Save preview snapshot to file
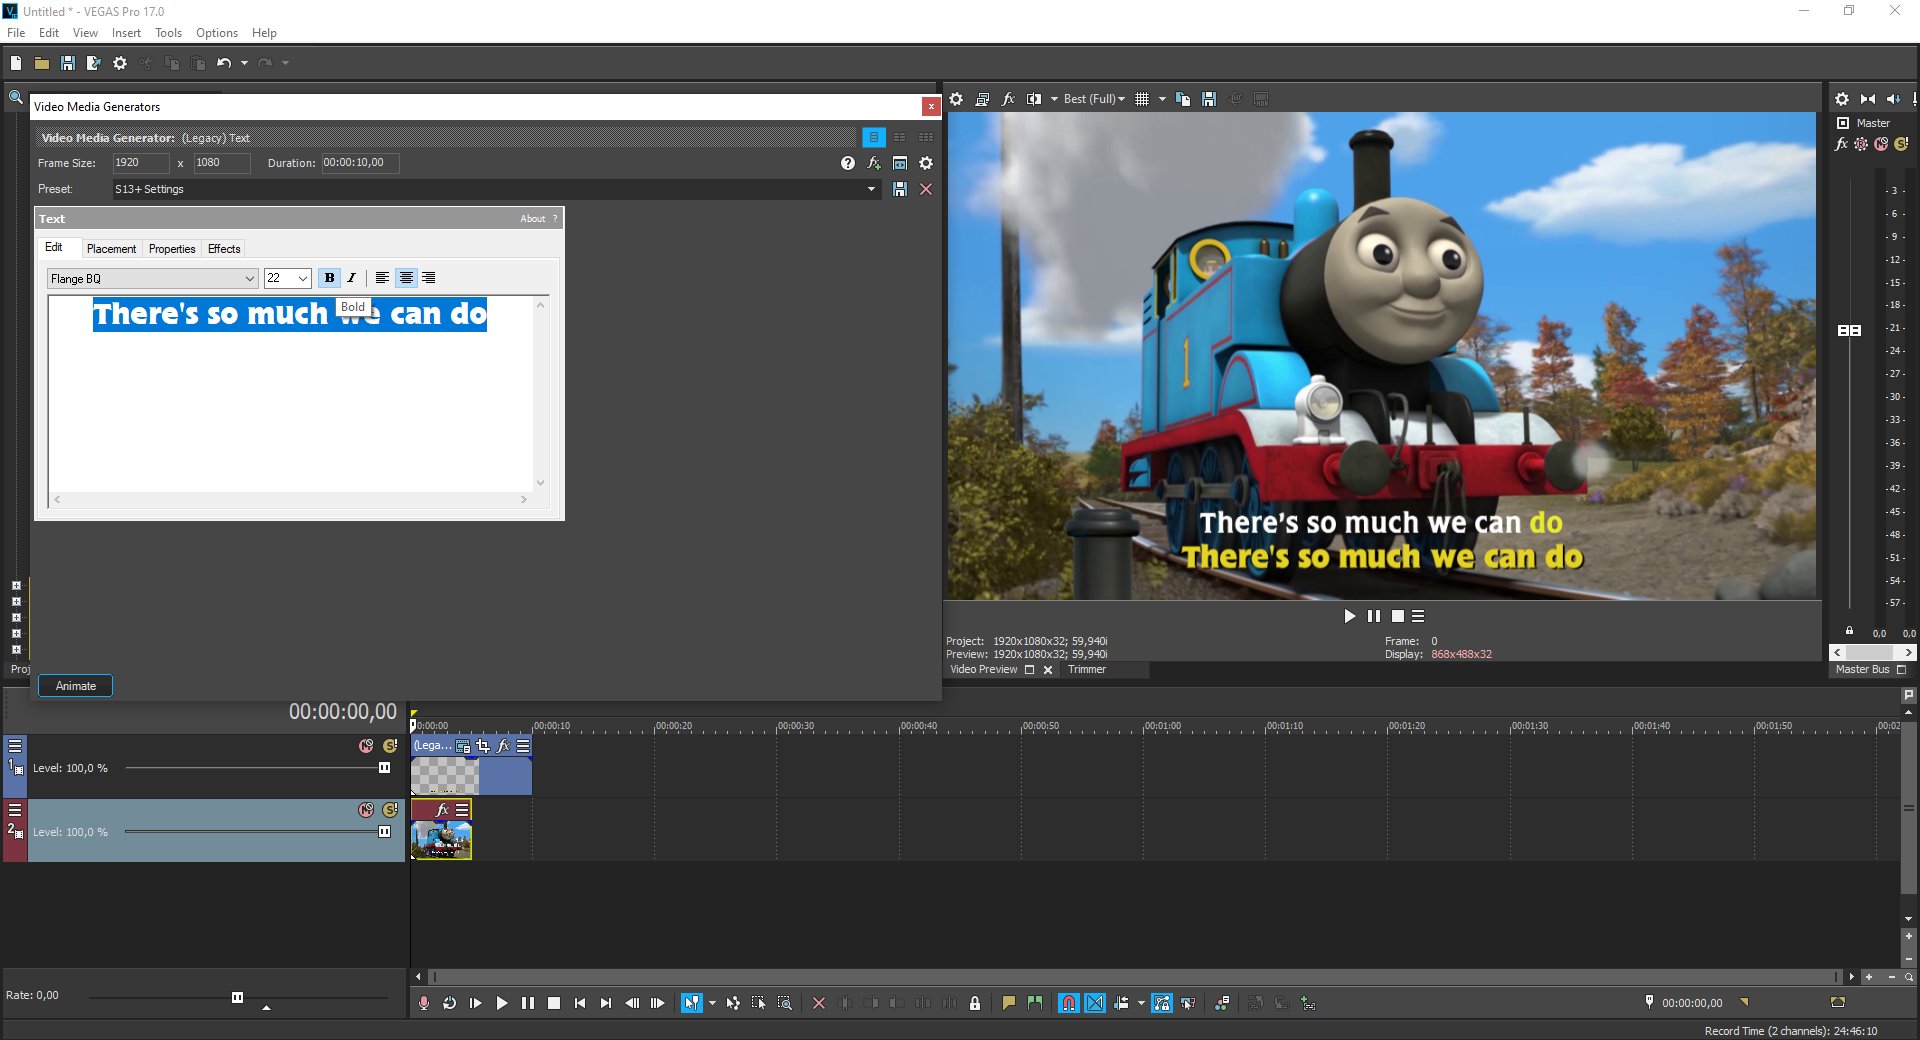The height and width of the screenshot is (1040, 1920). pyautogui.click(x=1209, y=99)
